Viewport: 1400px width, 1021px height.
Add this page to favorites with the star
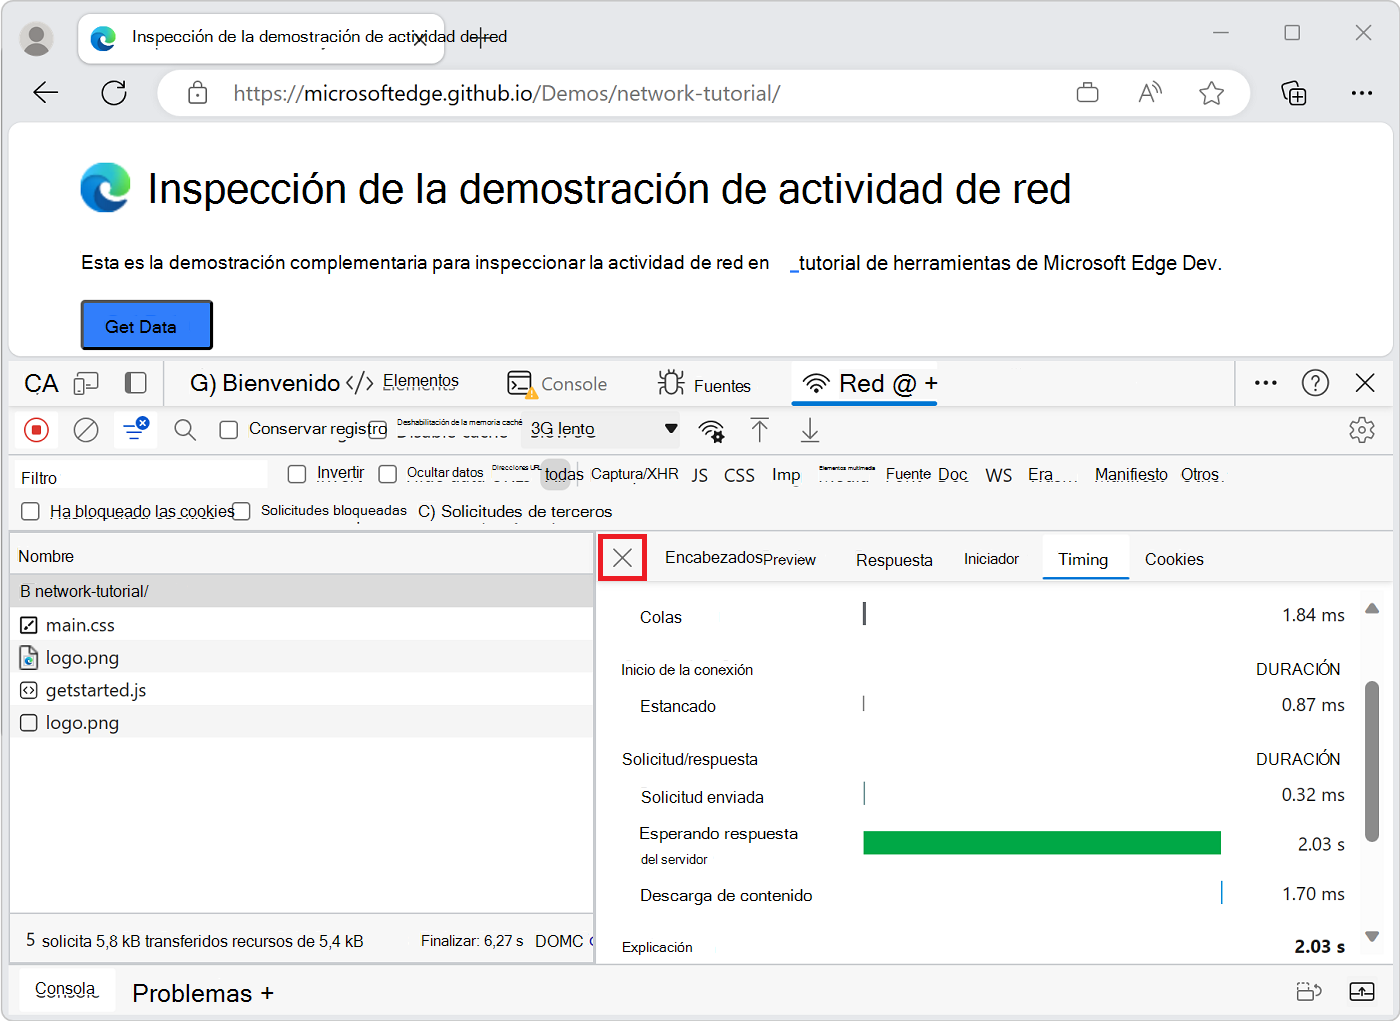(x=1212, y=93)
